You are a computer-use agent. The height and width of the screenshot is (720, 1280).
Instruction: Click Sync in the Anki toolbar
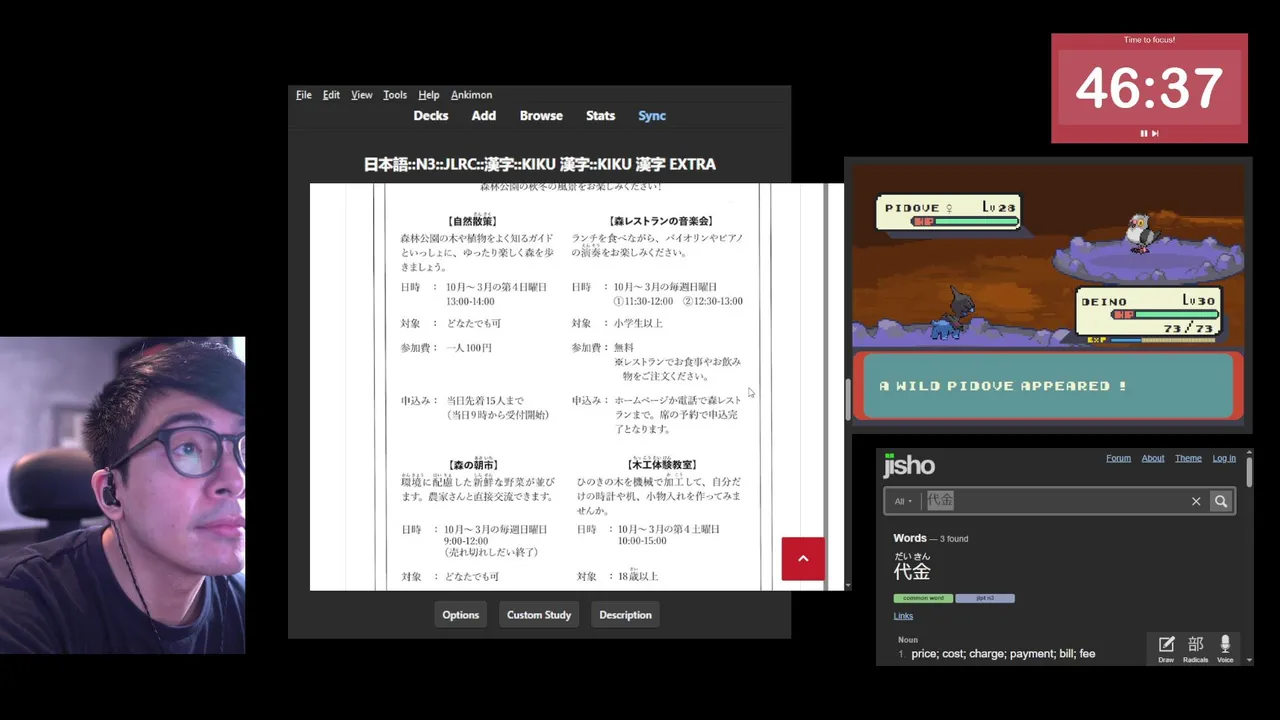point(652,116)
